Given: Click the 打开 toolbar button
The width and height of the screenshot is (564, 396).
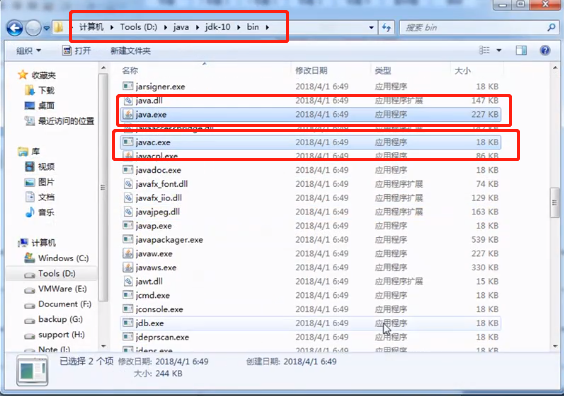Looking at the screenshot, I should 76,51.
